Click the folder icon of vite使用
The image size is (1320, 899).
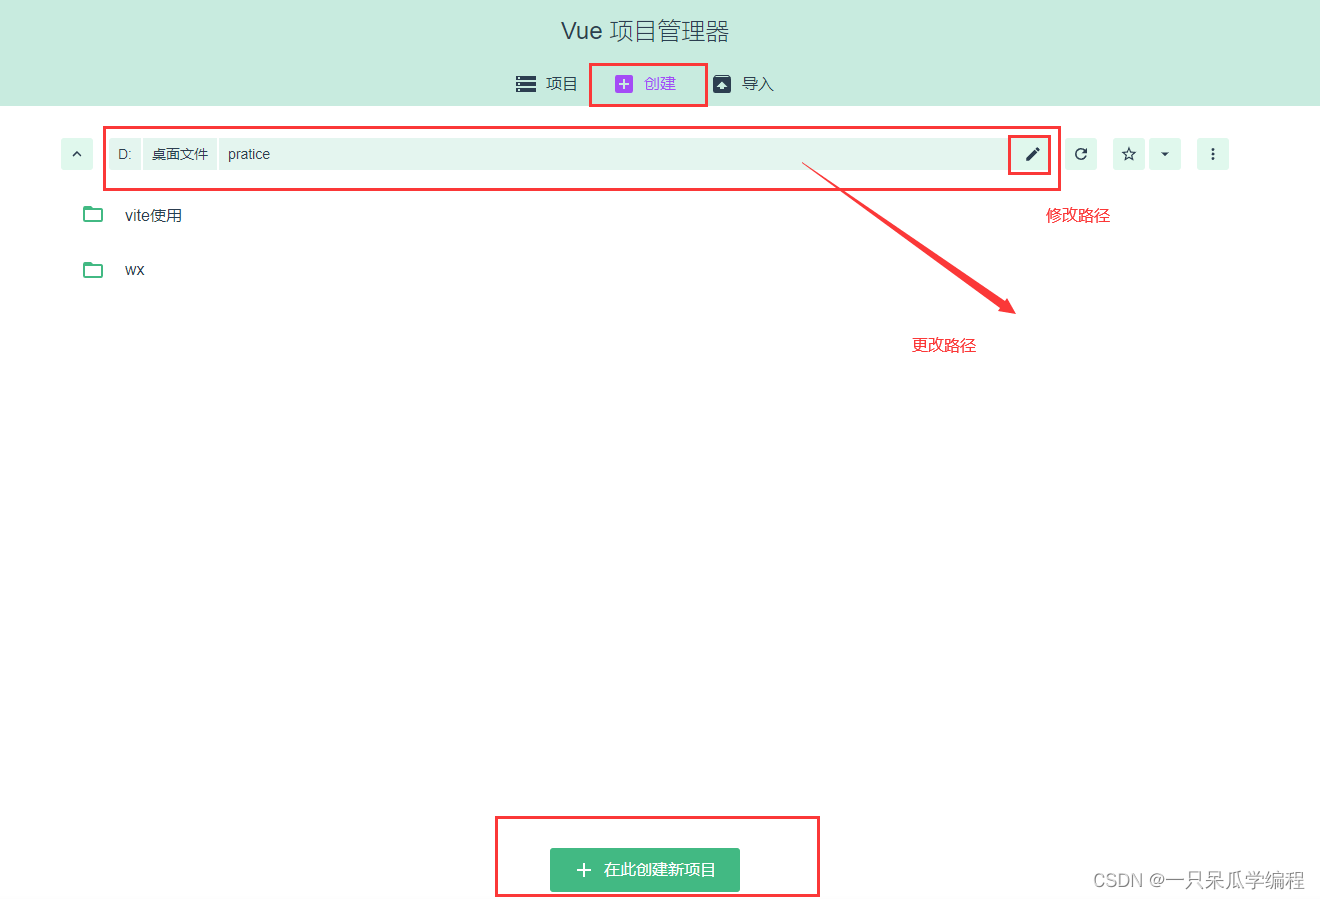click(x=93, y=214)
